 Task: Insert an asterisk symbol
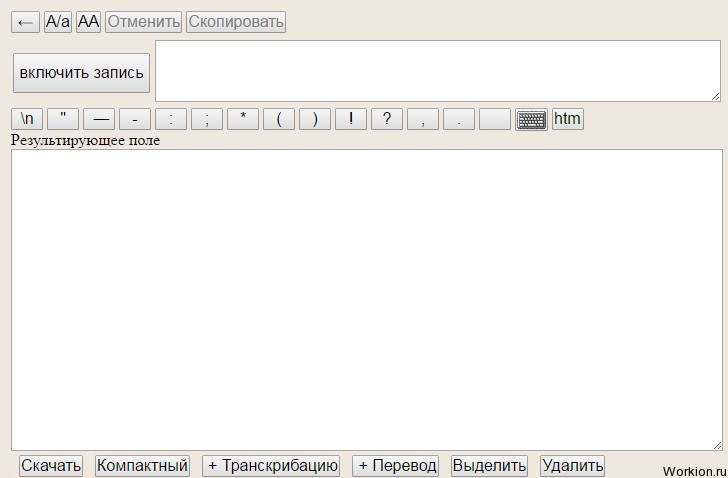243,119
